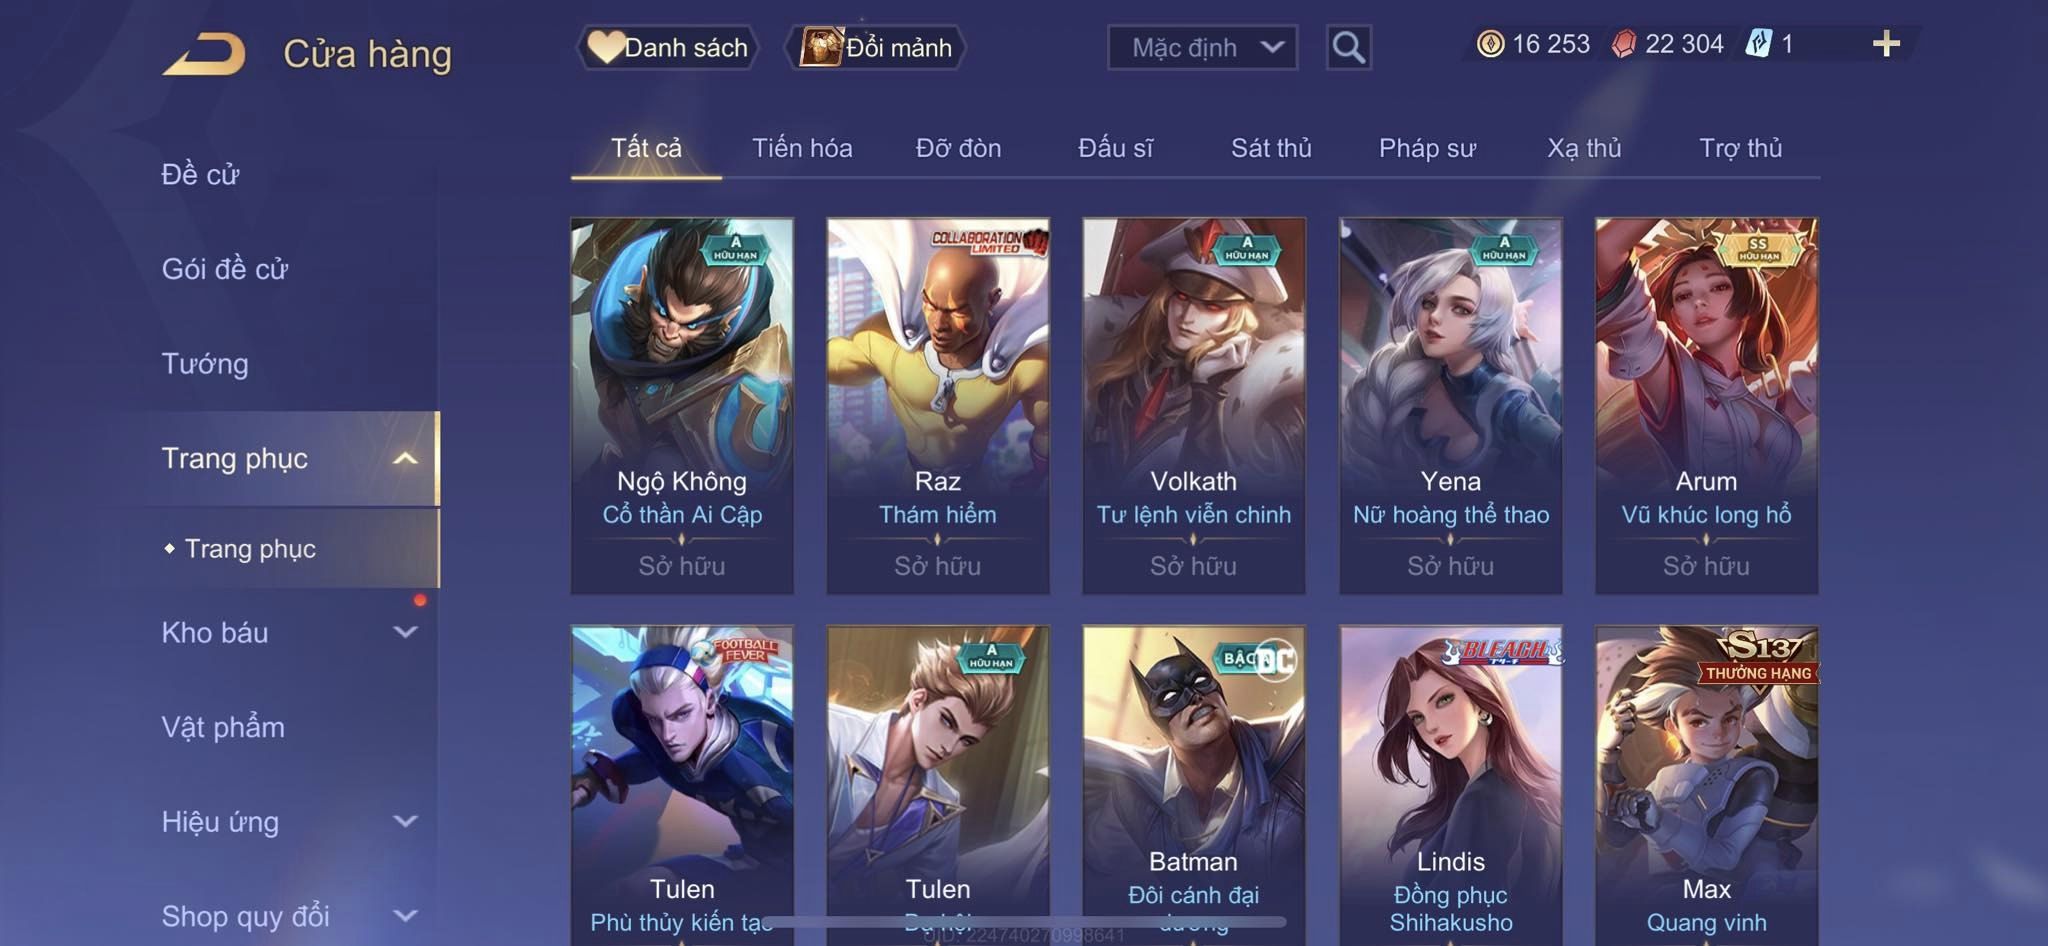Image resolution: width=2048 pixels, height=946 pixels.
Task: Select the Pháp sư filter tab
Action: 1427,148
